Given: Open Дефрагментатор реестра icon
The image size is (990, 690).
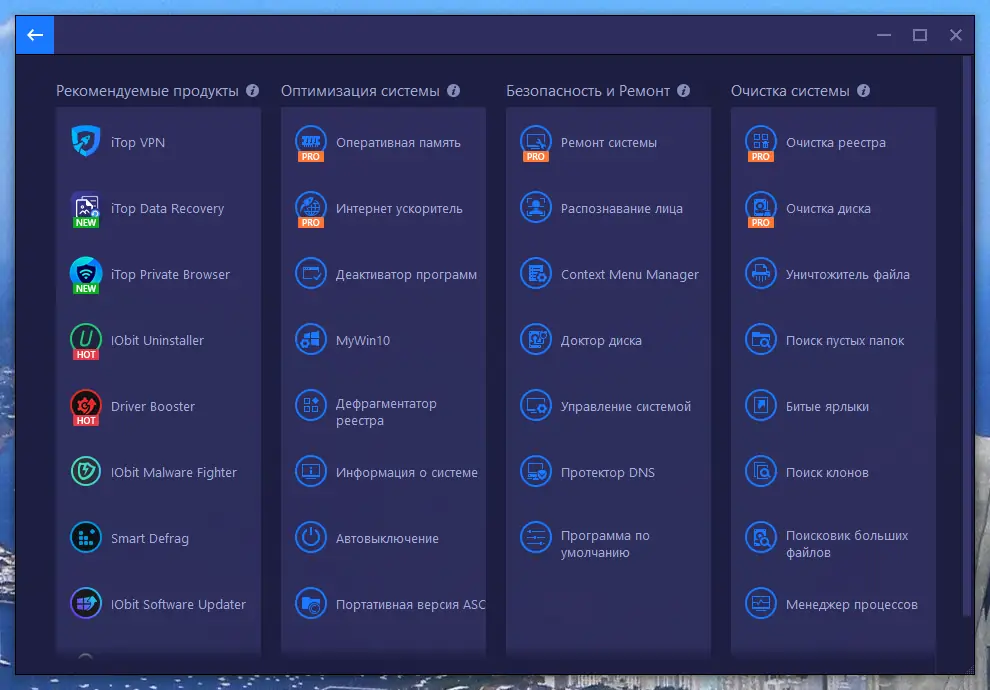Looking at the screenshot, I should 311,406.
